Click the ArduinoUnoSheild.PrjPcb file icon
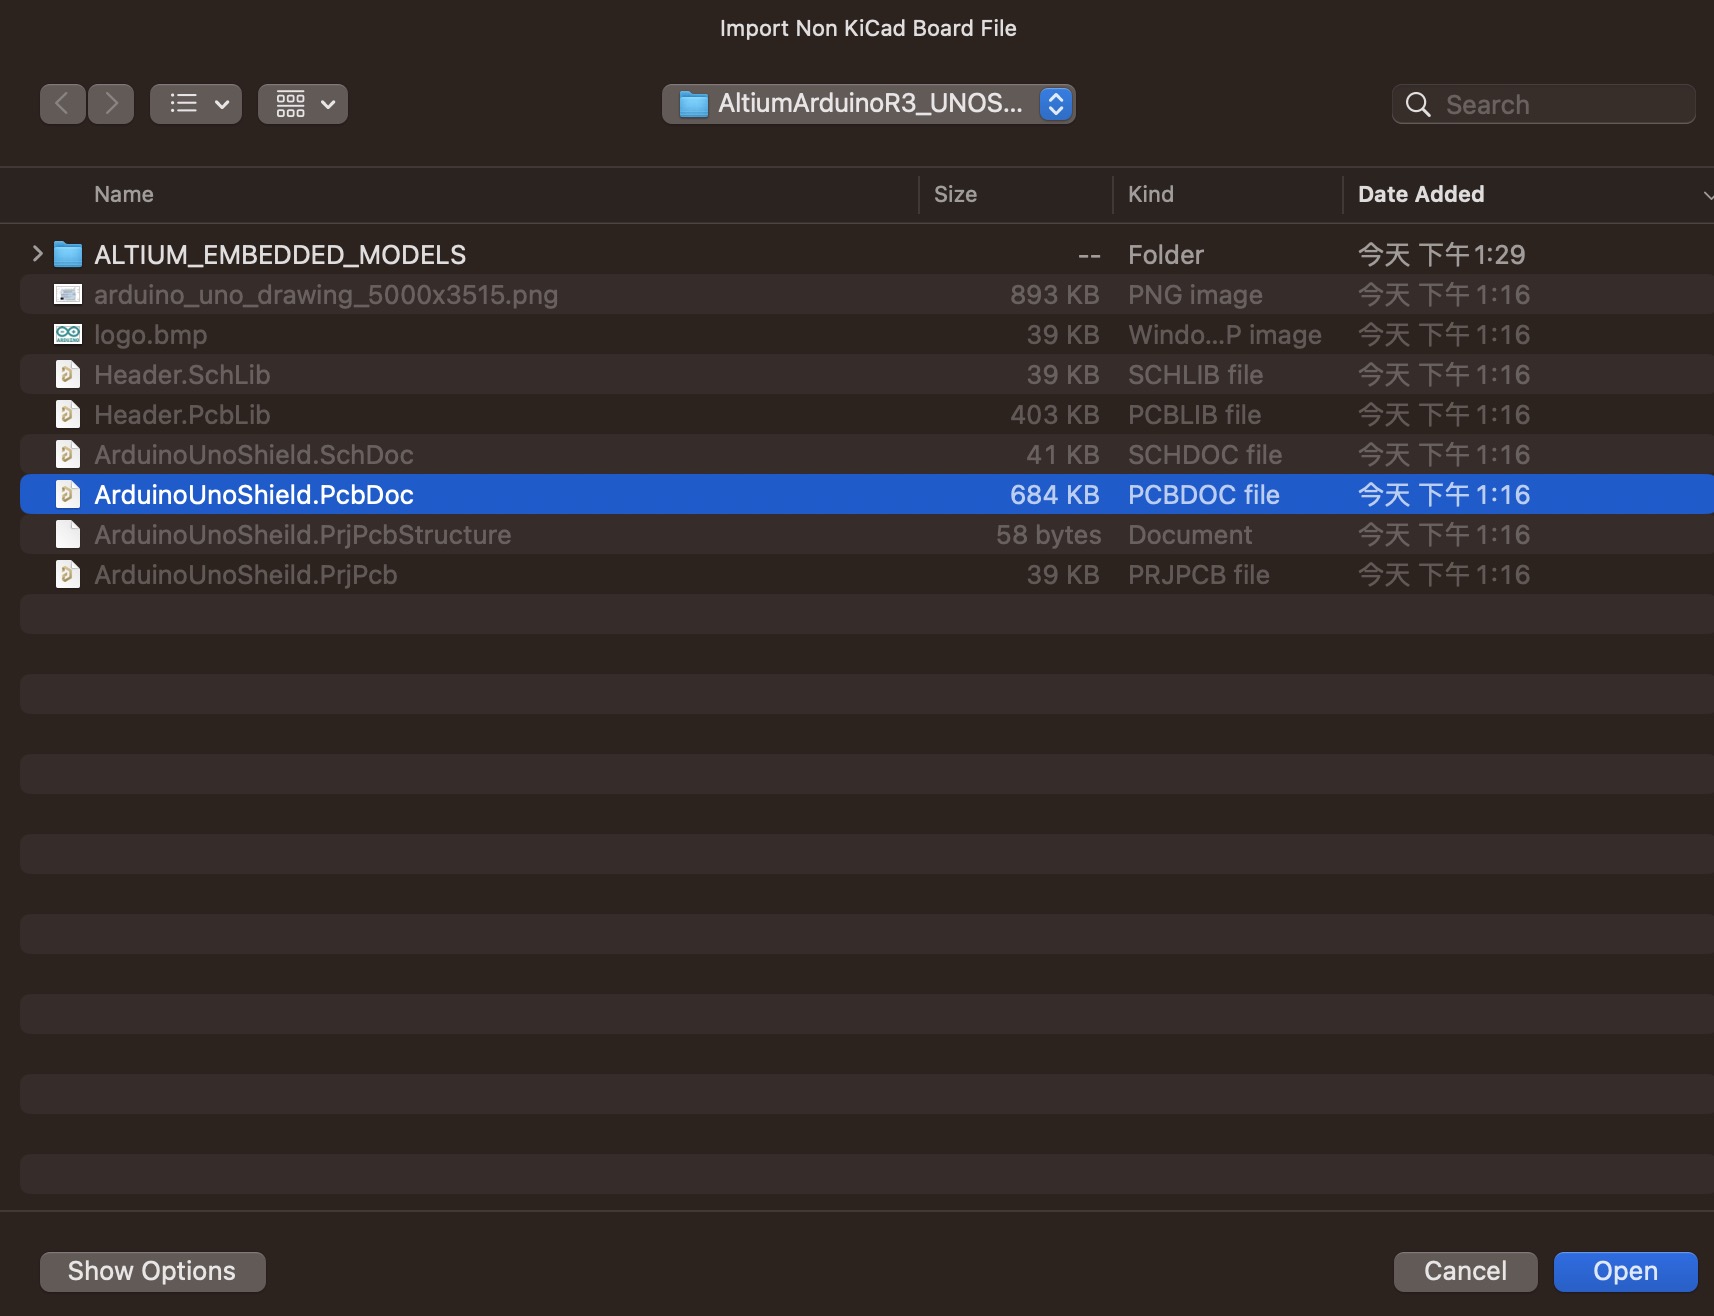 [68, 574]
